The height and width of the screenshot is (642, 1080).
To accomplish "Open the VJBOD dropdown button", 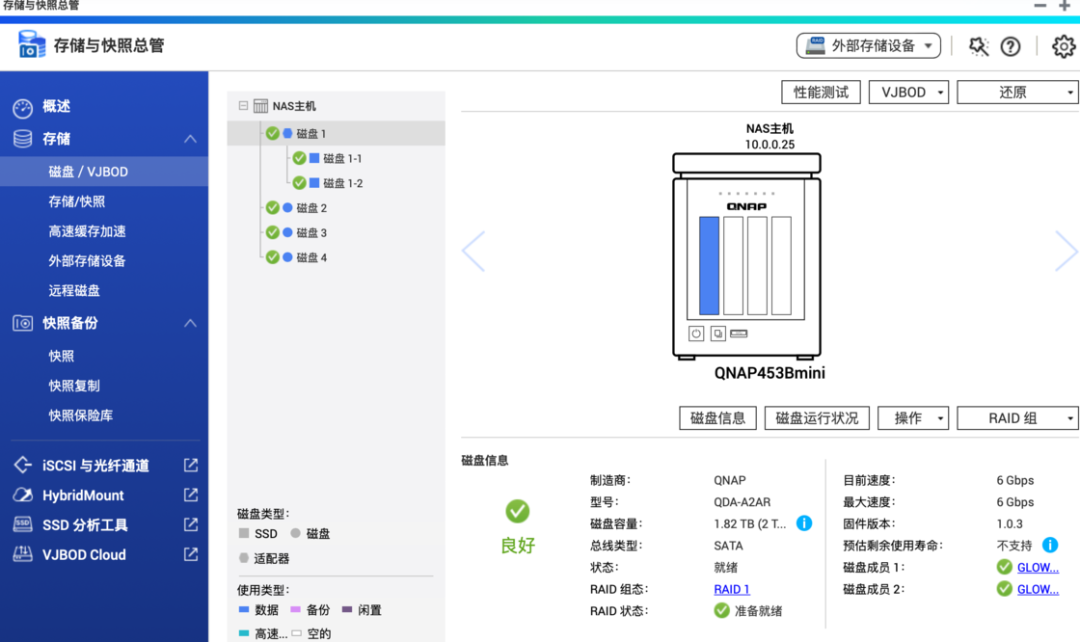I will tap(908, 92).
